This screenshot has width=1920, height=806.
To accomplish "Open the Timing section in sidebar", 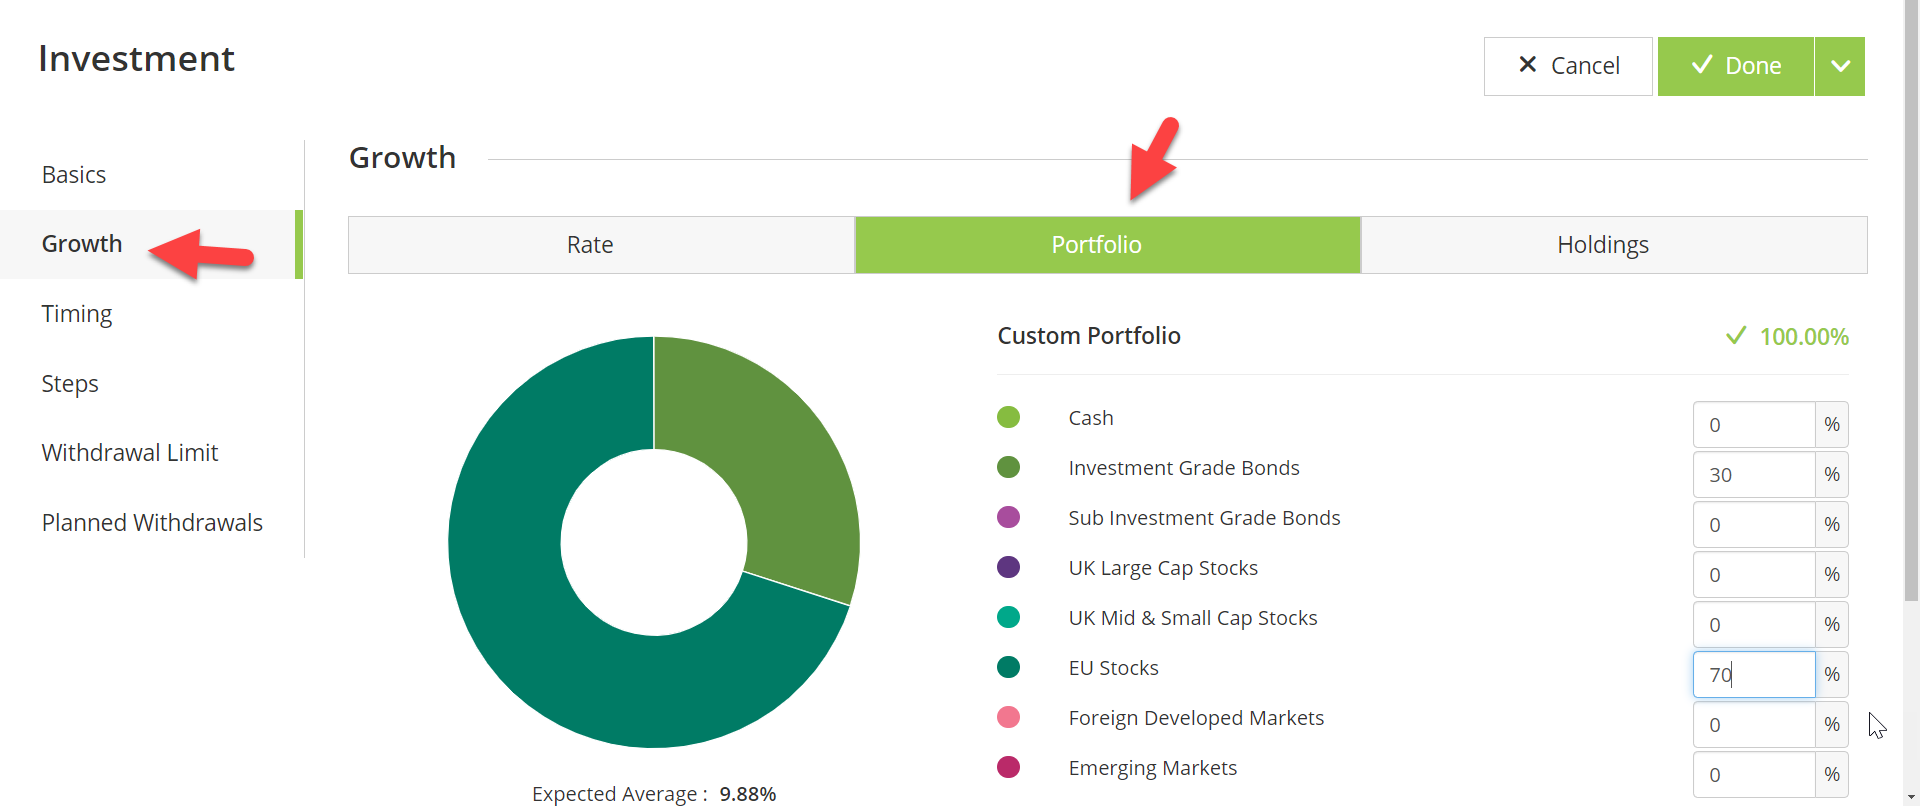I will [x=77, y=314].
